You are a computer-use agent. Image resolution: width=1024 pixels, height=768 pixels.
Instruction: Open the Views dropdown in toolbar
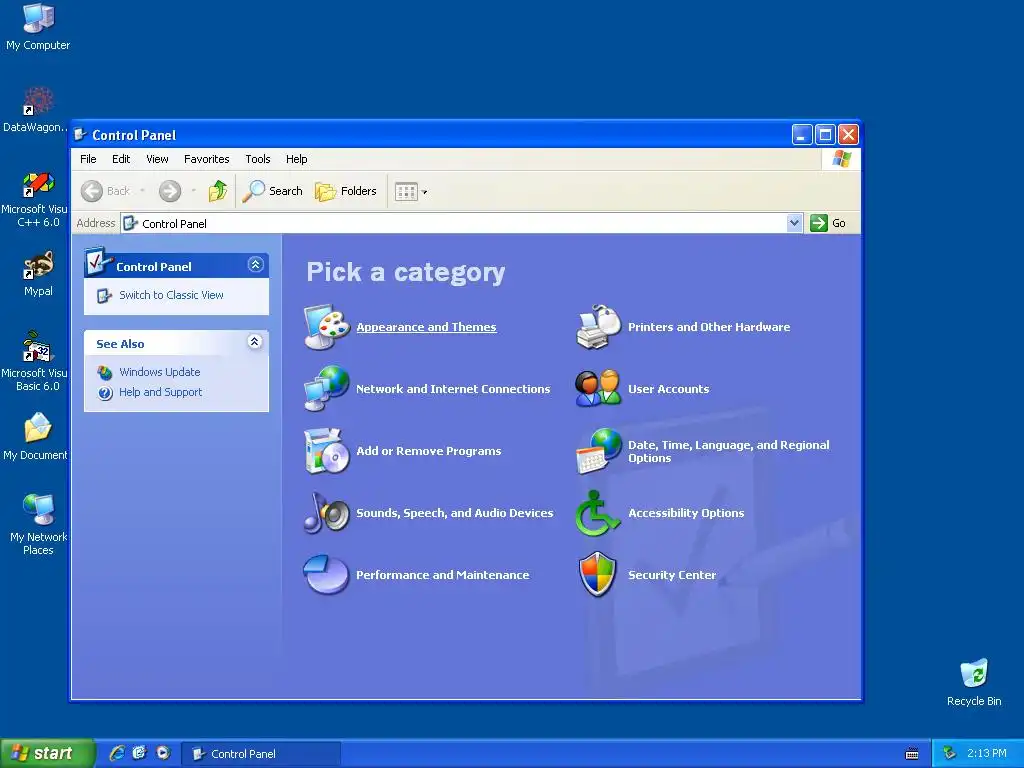tap(411, 191)
